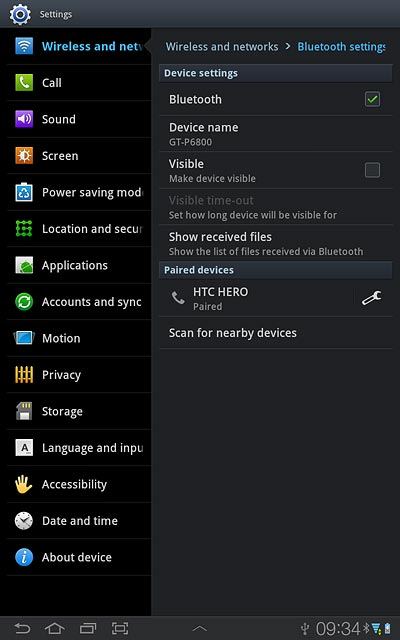Open the Call settings category
Image resolution: width=400 pixels, height=640 pixels.
point(79,83)
